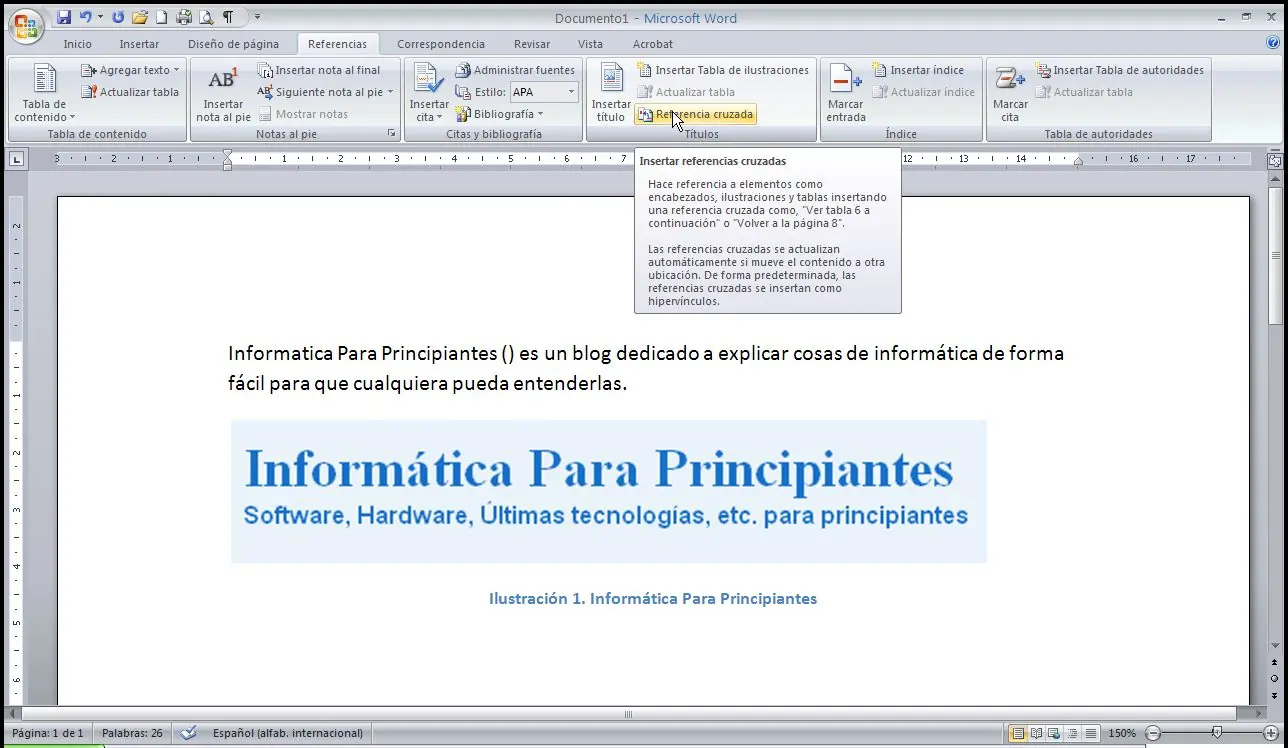Go to the Correspondencia tab

pos(441,44)
